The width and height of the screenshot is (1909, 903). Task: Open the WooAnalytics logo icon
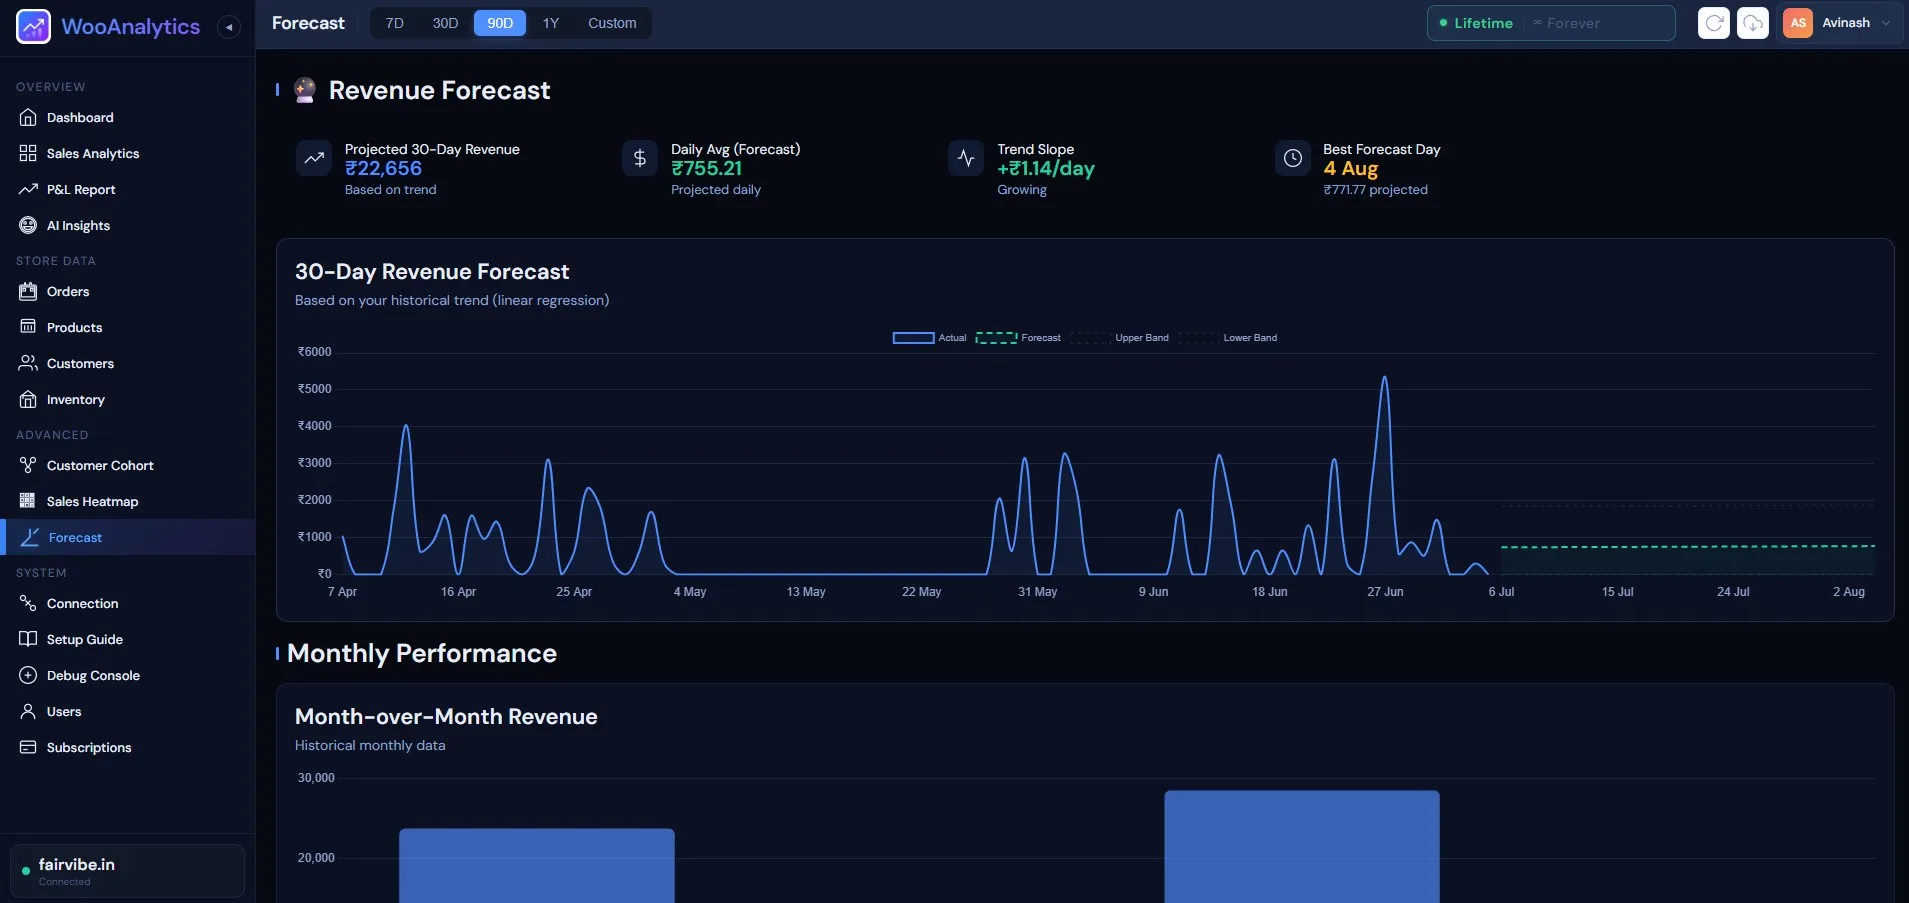pyautogui.click(x=33, y=27)
